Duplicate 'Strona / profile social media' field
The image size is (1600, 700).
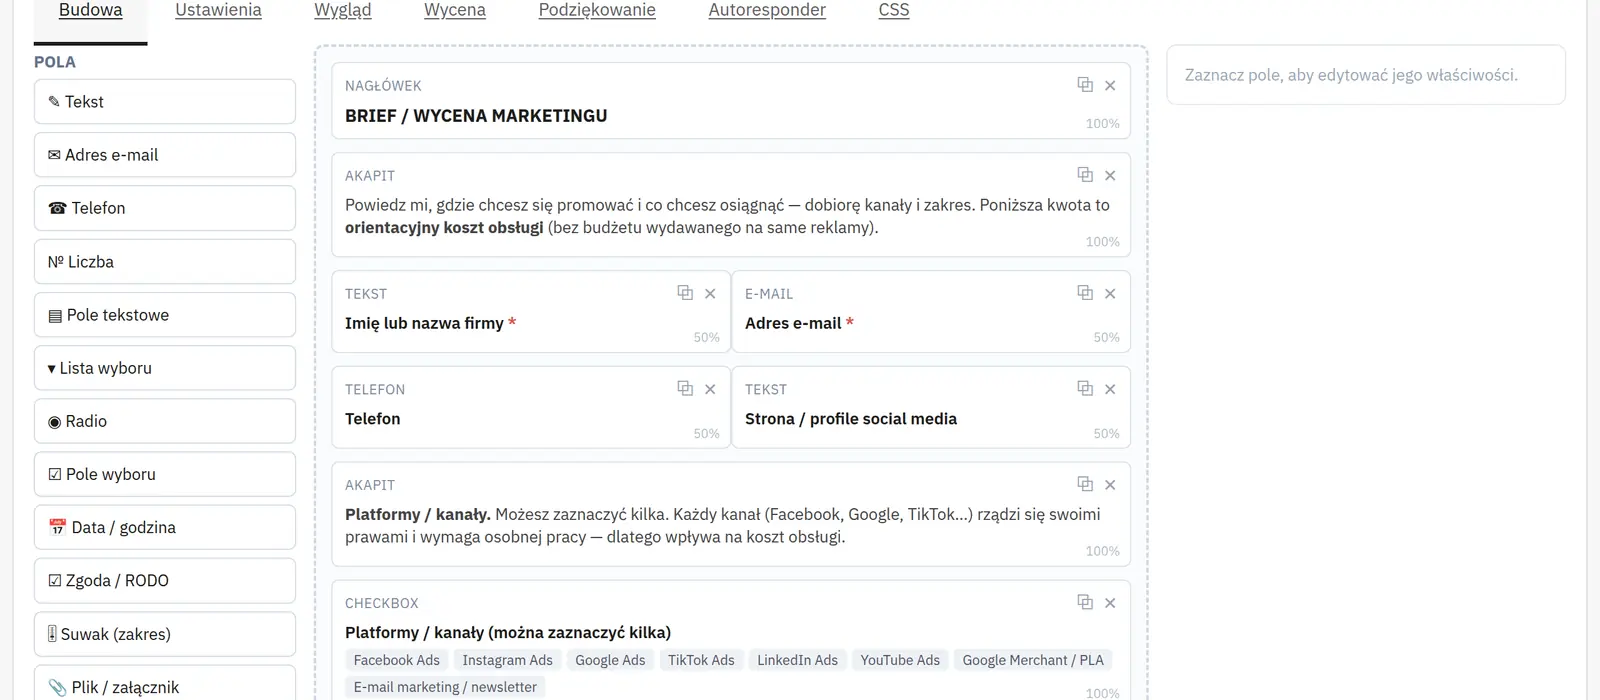(x=1085, y=388)
